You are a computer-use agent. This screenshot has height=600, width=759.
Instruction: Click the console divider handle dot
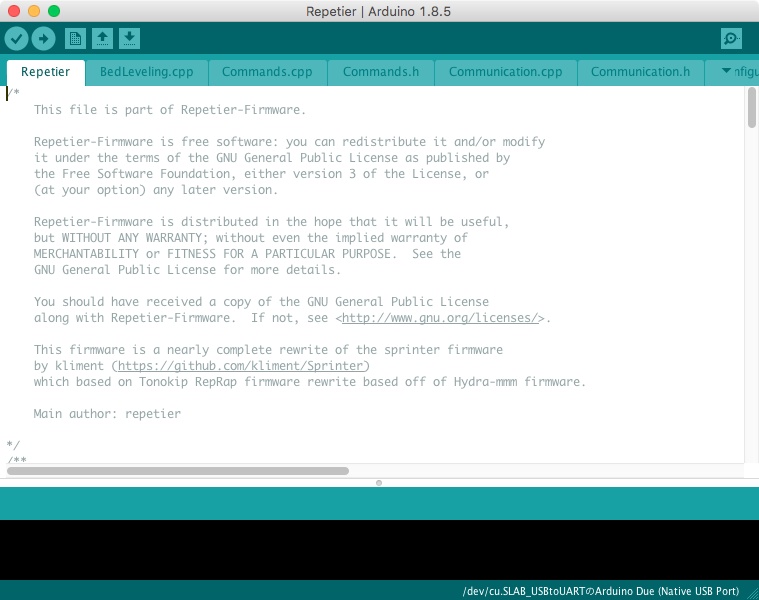[x=379, y=482]
